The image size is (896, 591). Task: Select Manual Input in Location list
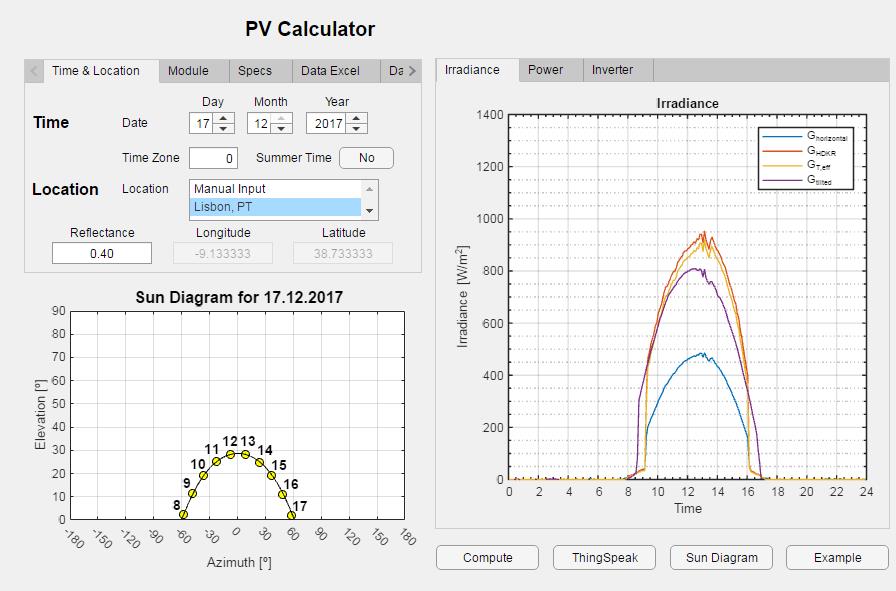[x=274, y=189]
